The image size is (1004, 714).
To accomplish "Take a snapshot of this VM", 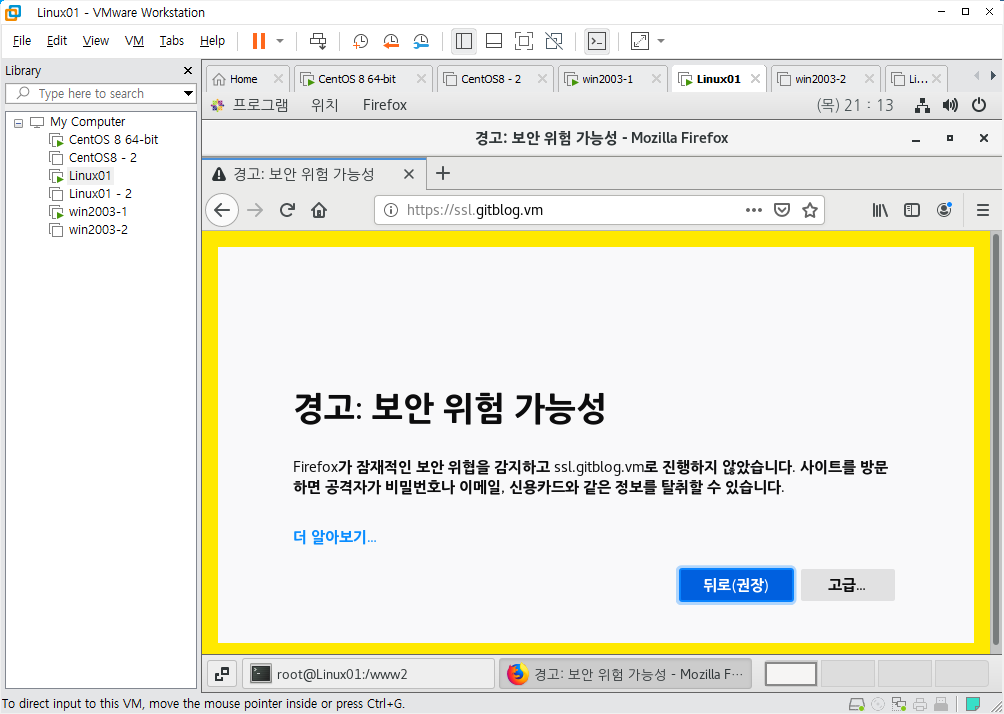I will point(360,41).
